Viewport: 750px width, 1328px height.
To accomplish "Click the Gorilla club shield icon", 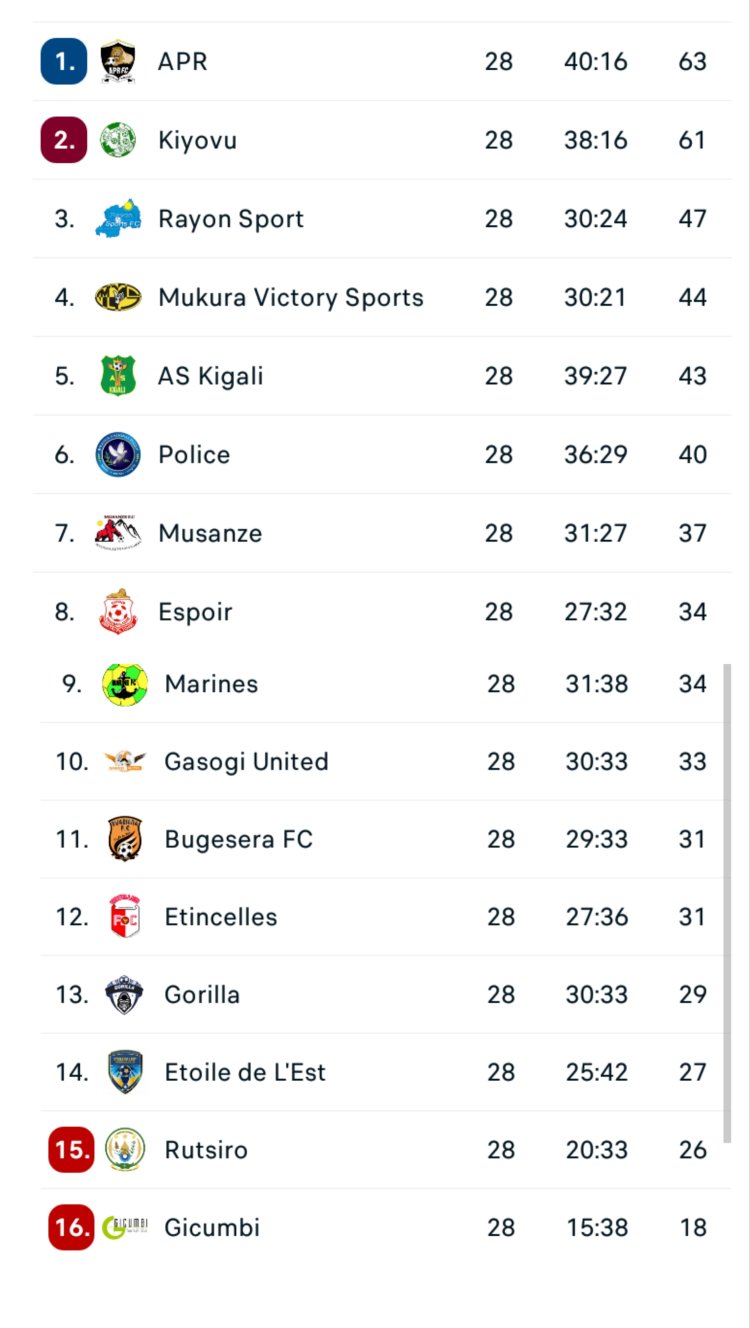I will (125, 995).
